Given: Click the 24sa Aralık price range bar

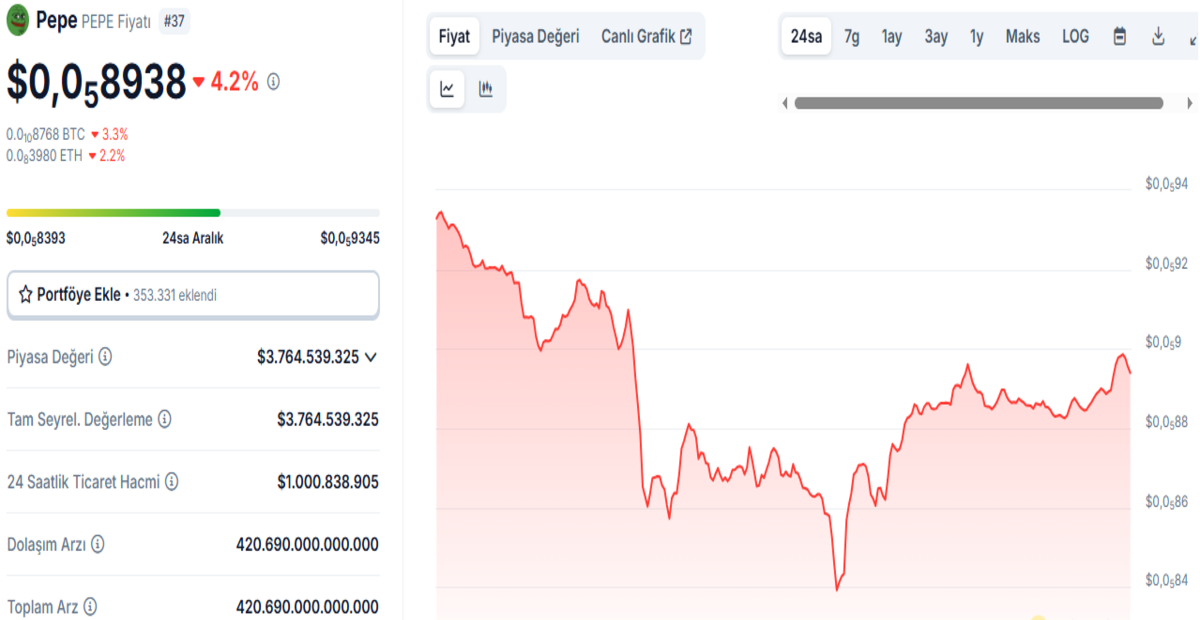Looking at the screenshot, I should (x=193, y=213).
